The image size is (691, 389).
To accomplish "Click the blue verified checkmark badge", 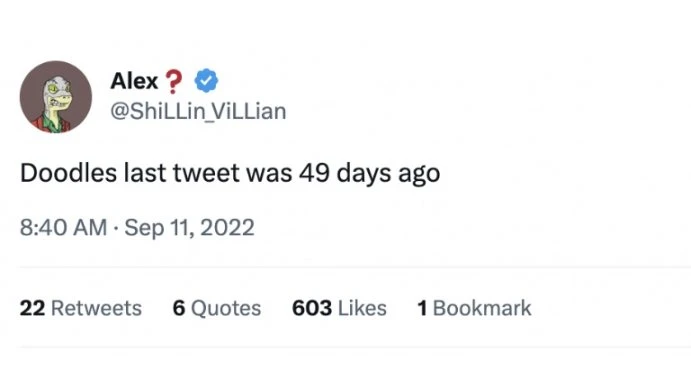I will 206,81.
